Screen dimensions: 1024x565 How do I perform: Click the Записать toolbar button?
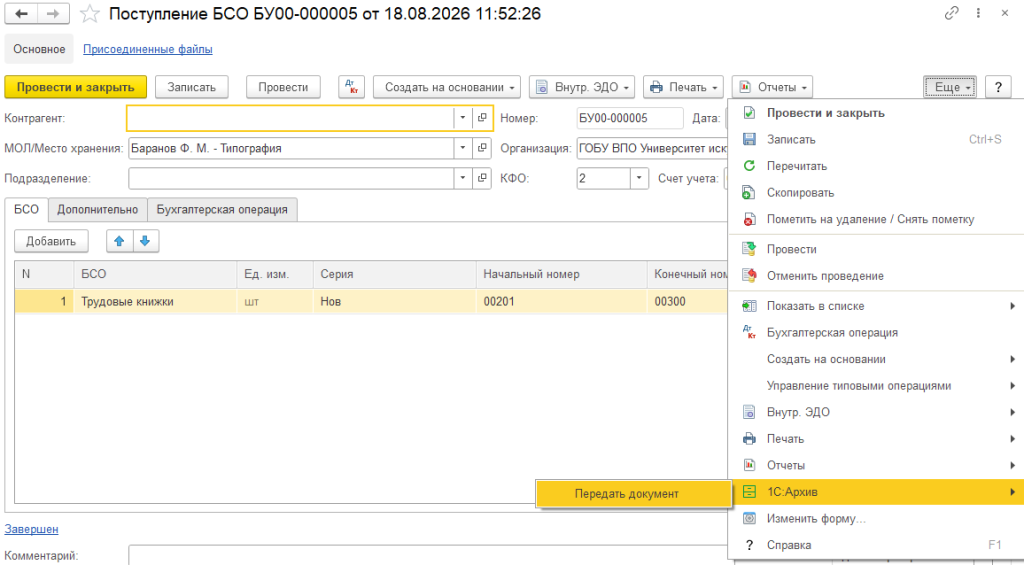point(191,87)
